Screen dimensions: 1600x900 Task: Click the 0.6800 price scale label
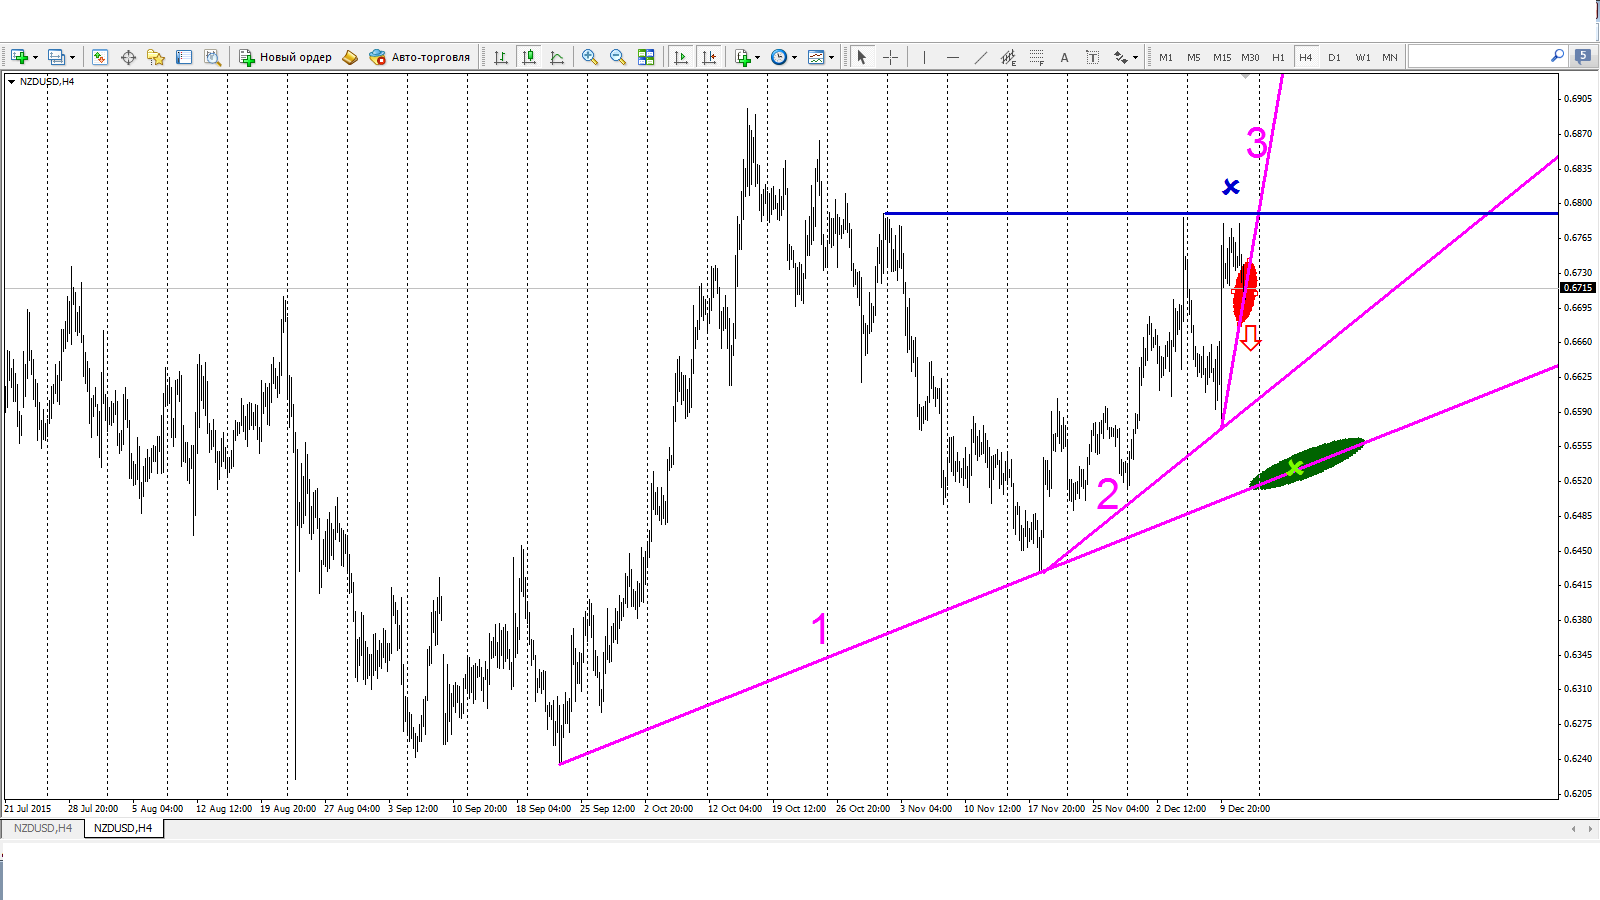pyautogui.click(x=1578, y=203)
